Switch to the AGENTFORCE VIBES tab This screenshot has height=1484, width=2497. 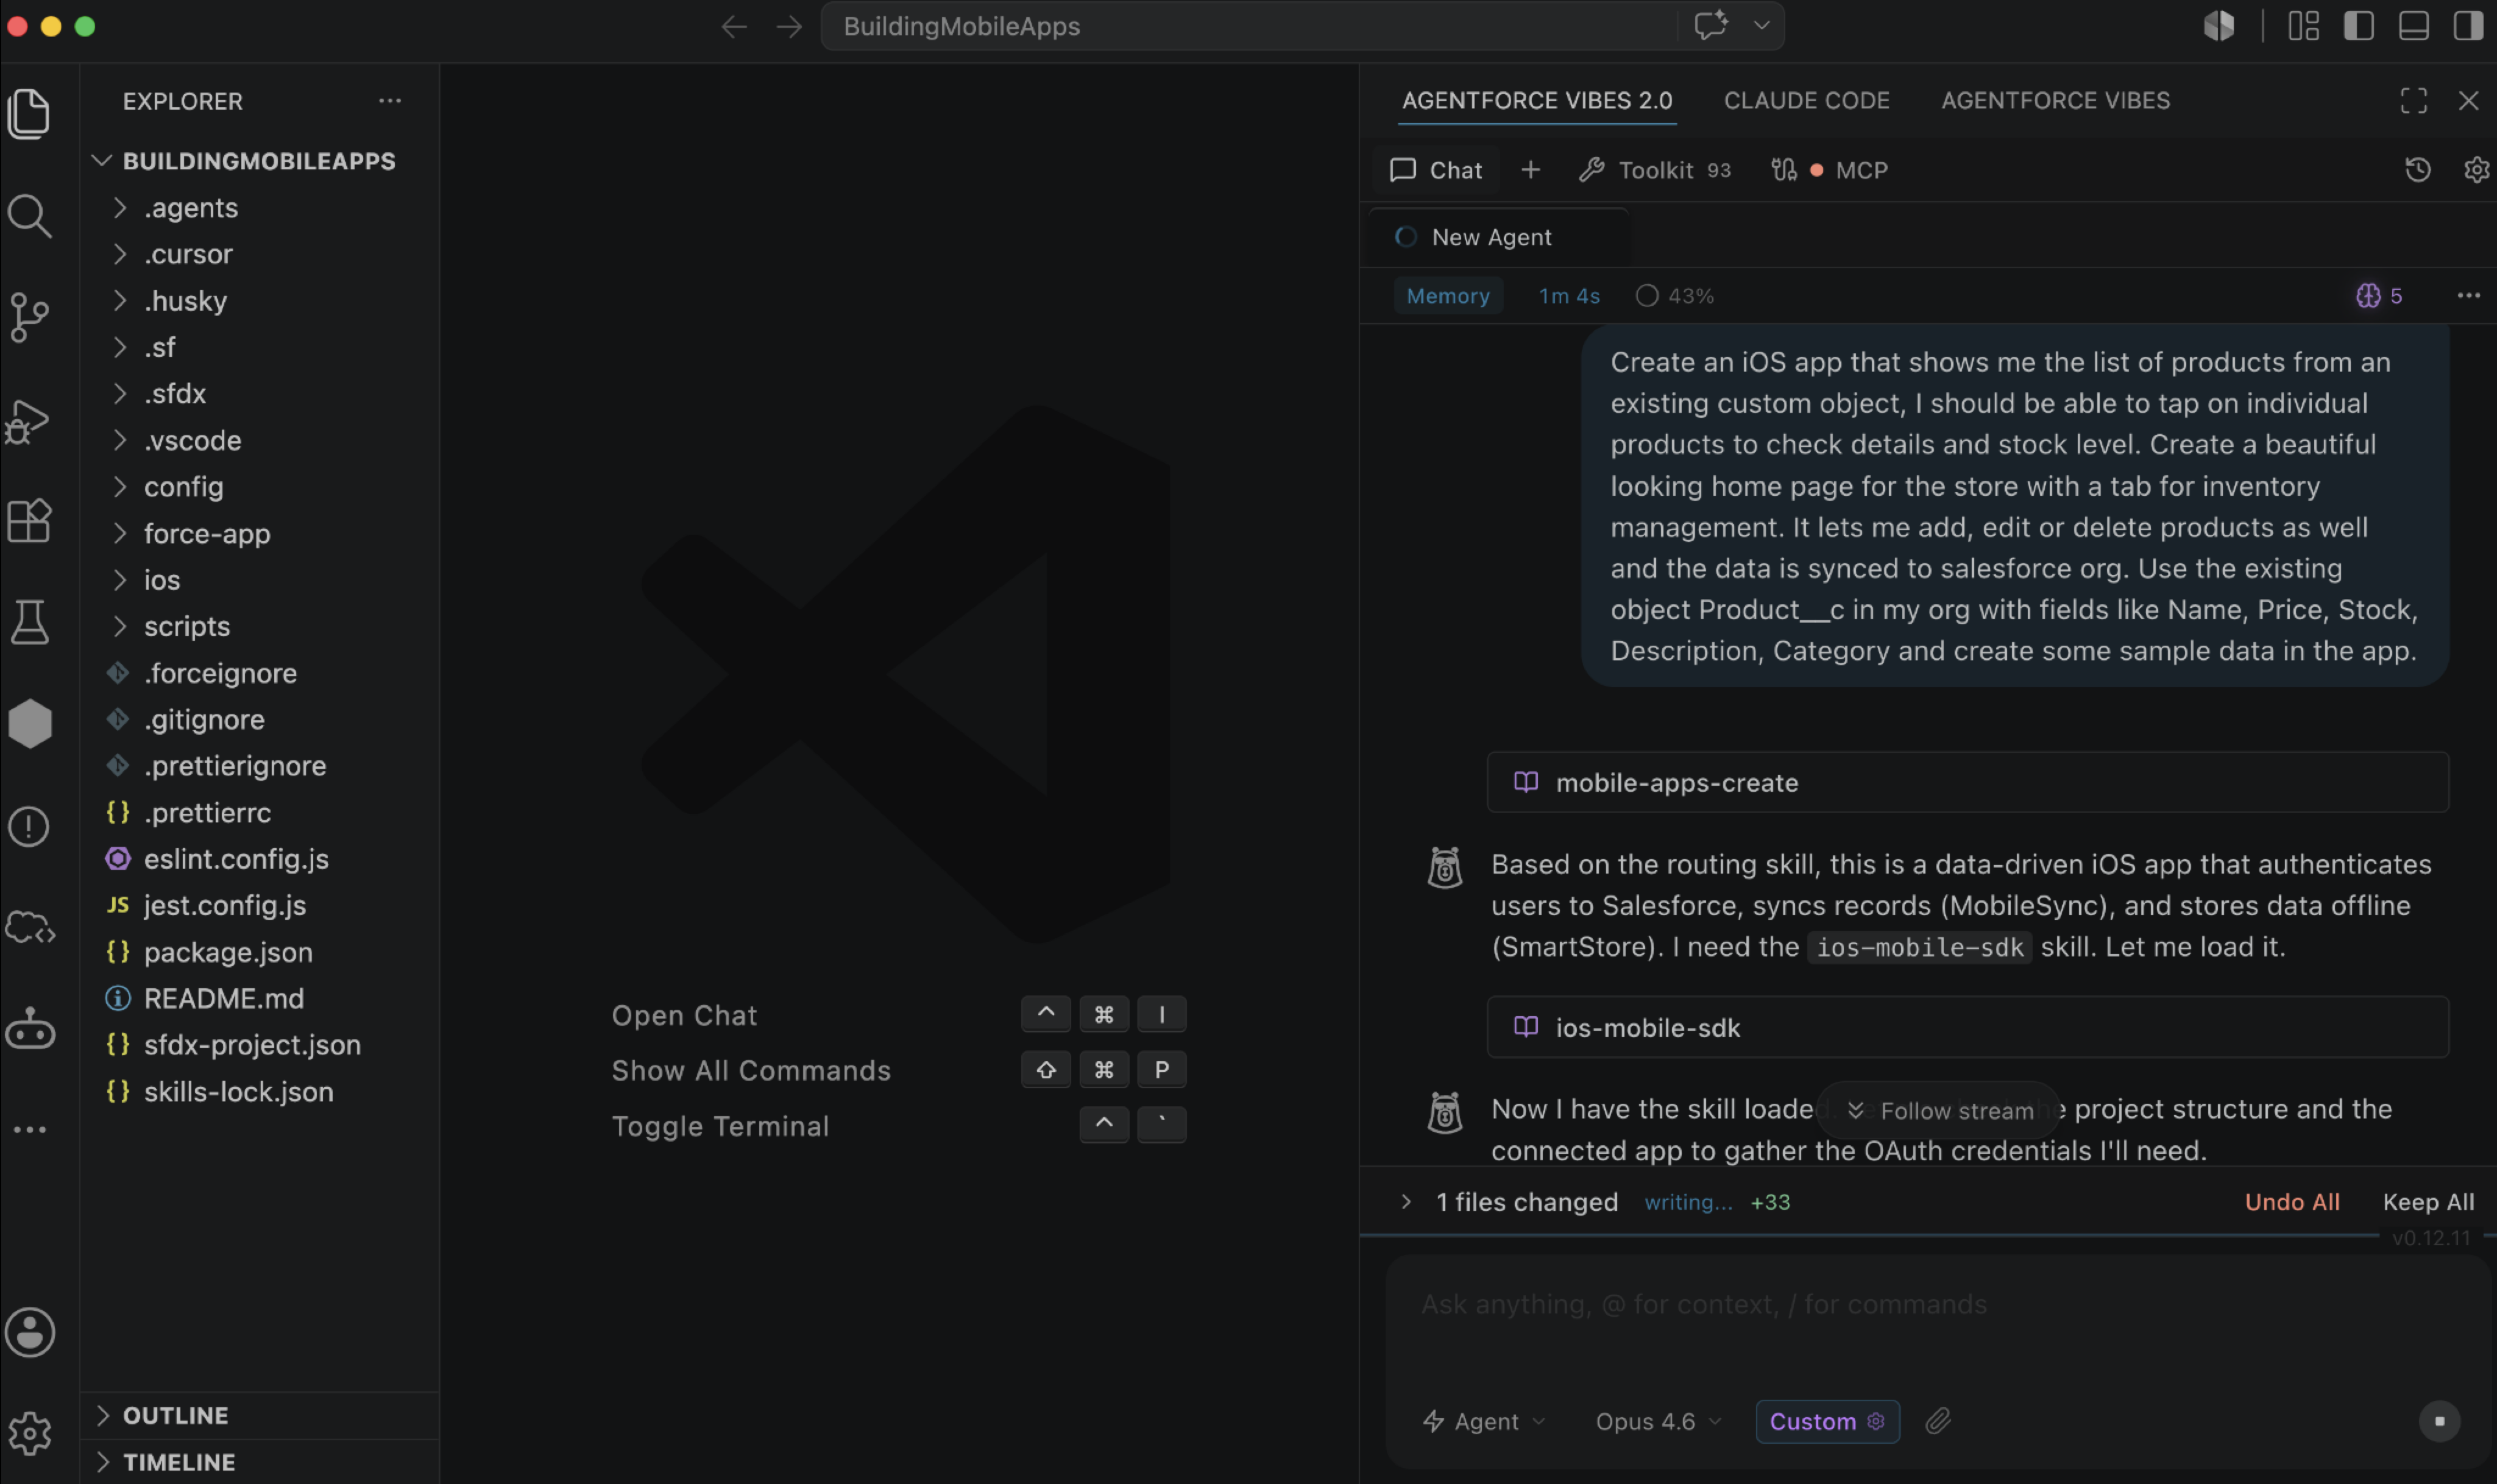2055,101
